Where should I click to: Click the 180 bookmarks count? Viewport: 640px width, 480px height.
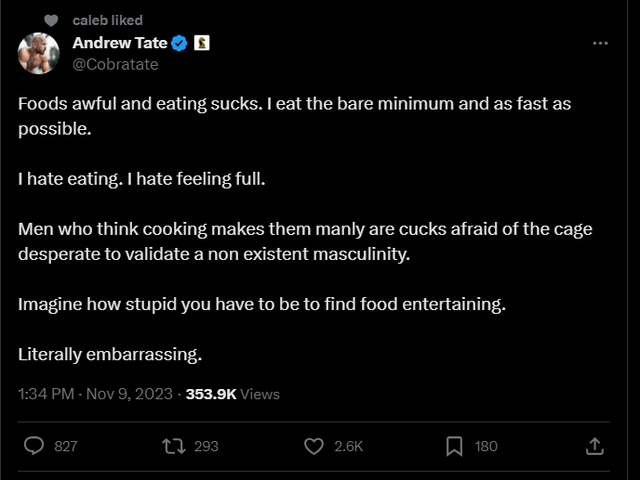[486, 446]
